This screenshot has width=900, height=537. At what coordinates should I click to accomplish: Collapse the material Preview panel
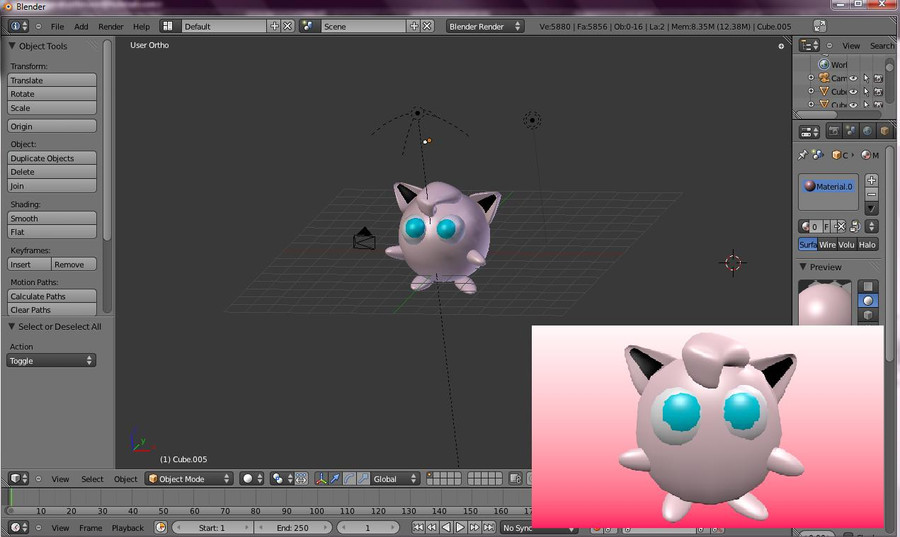click(803, 267)
